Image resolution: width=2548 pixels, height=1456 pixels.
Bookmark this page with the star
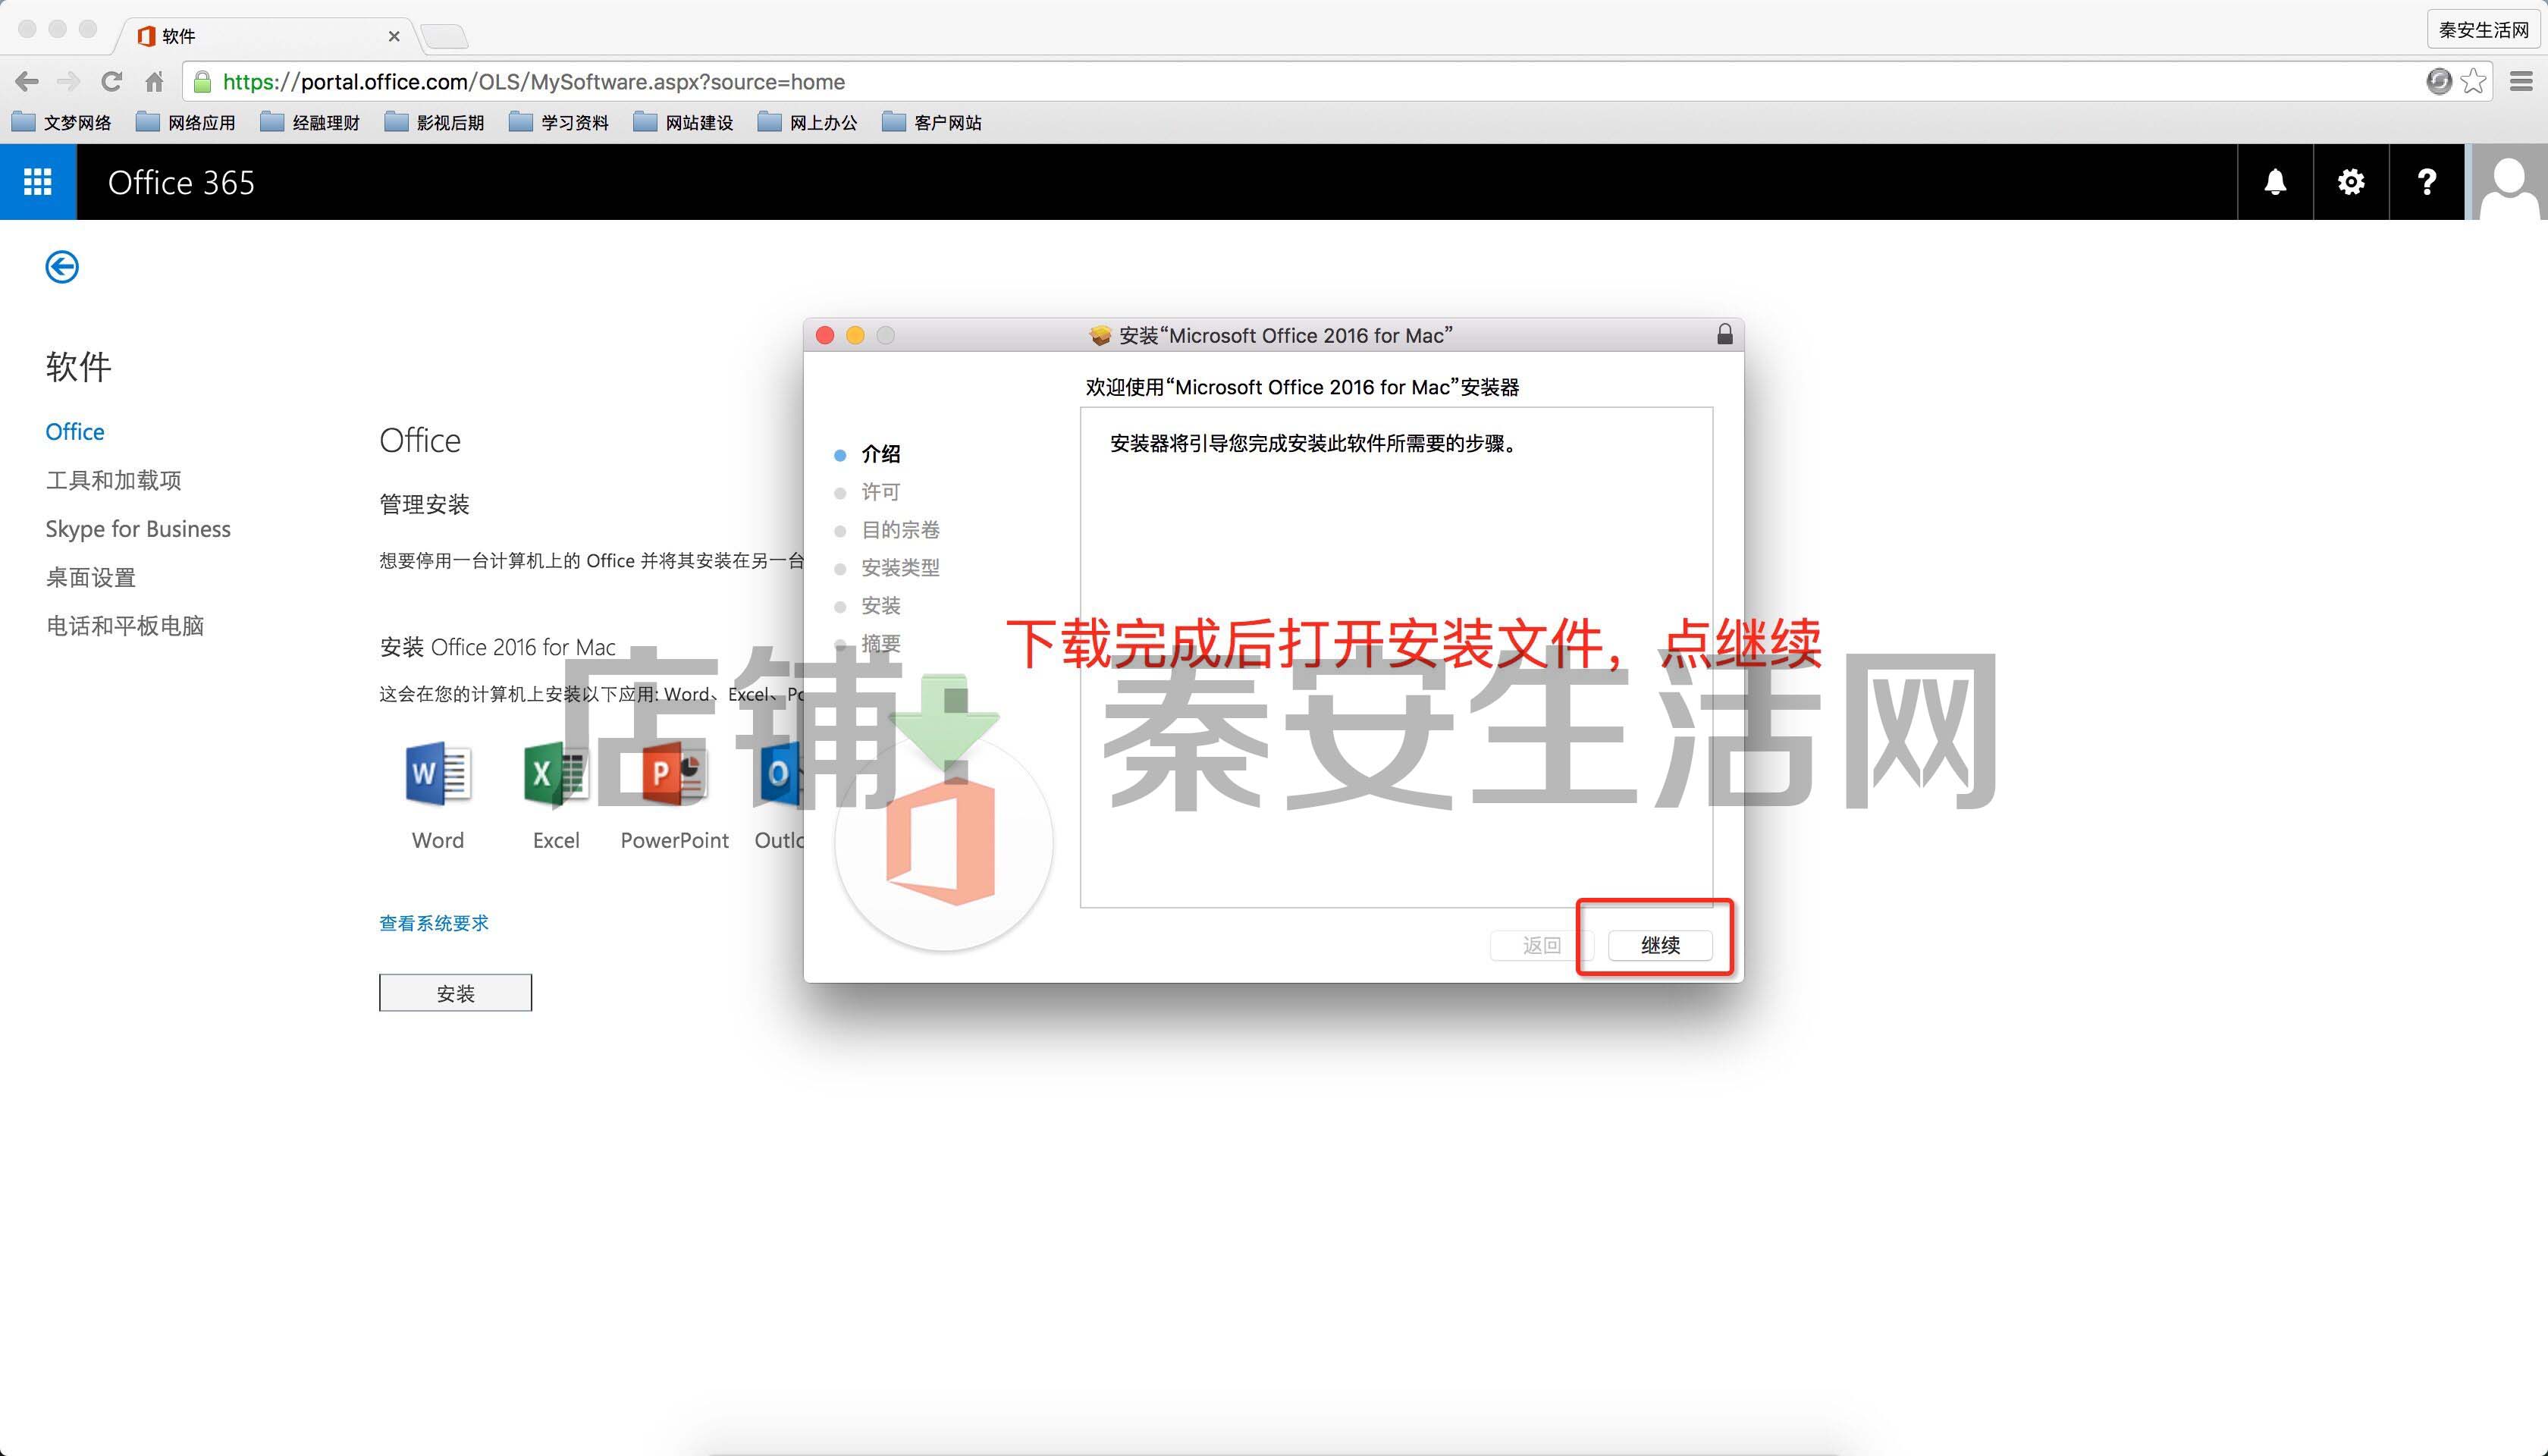[2473, 82]
